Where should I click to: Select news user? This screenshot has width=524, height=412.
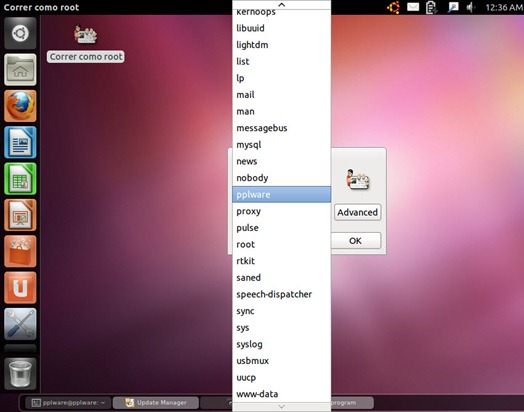[282, 161]
